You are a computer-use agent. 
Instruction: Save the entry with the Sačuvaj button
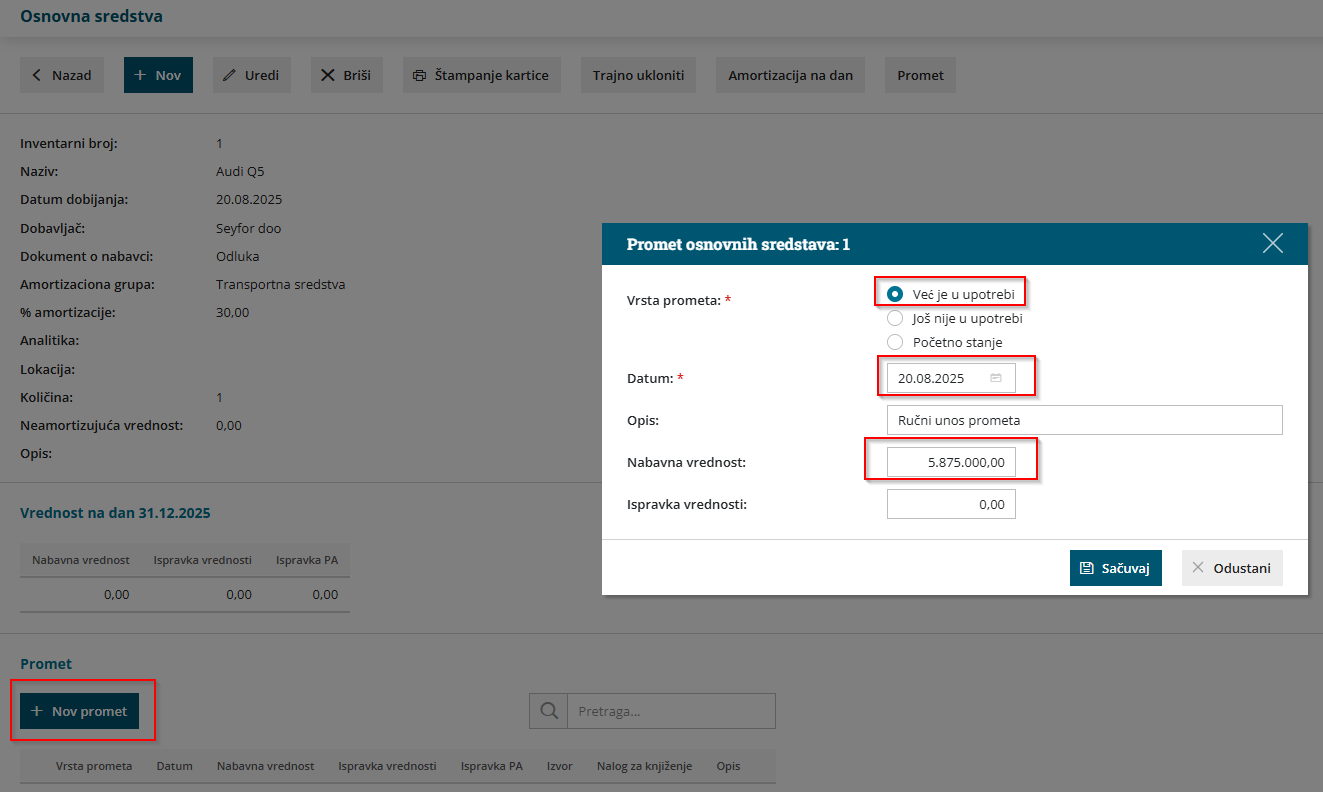click(x=1116, y=568)
